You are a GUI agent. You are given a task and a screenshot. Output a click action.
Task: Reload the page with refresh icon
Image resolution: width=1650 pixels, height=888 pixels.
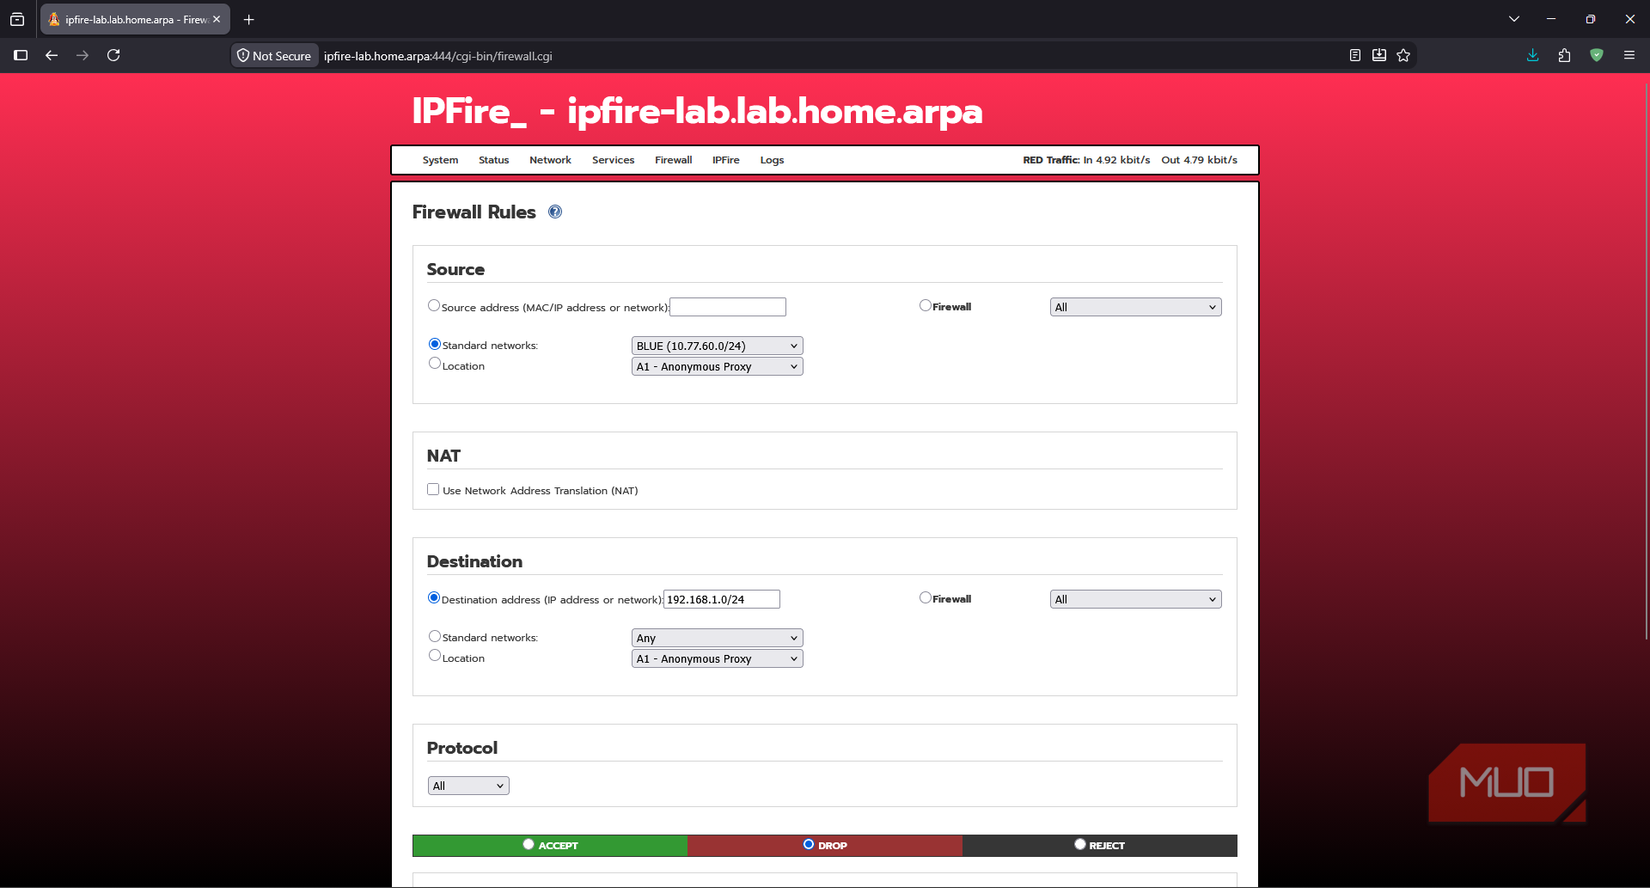click(114, 56)
